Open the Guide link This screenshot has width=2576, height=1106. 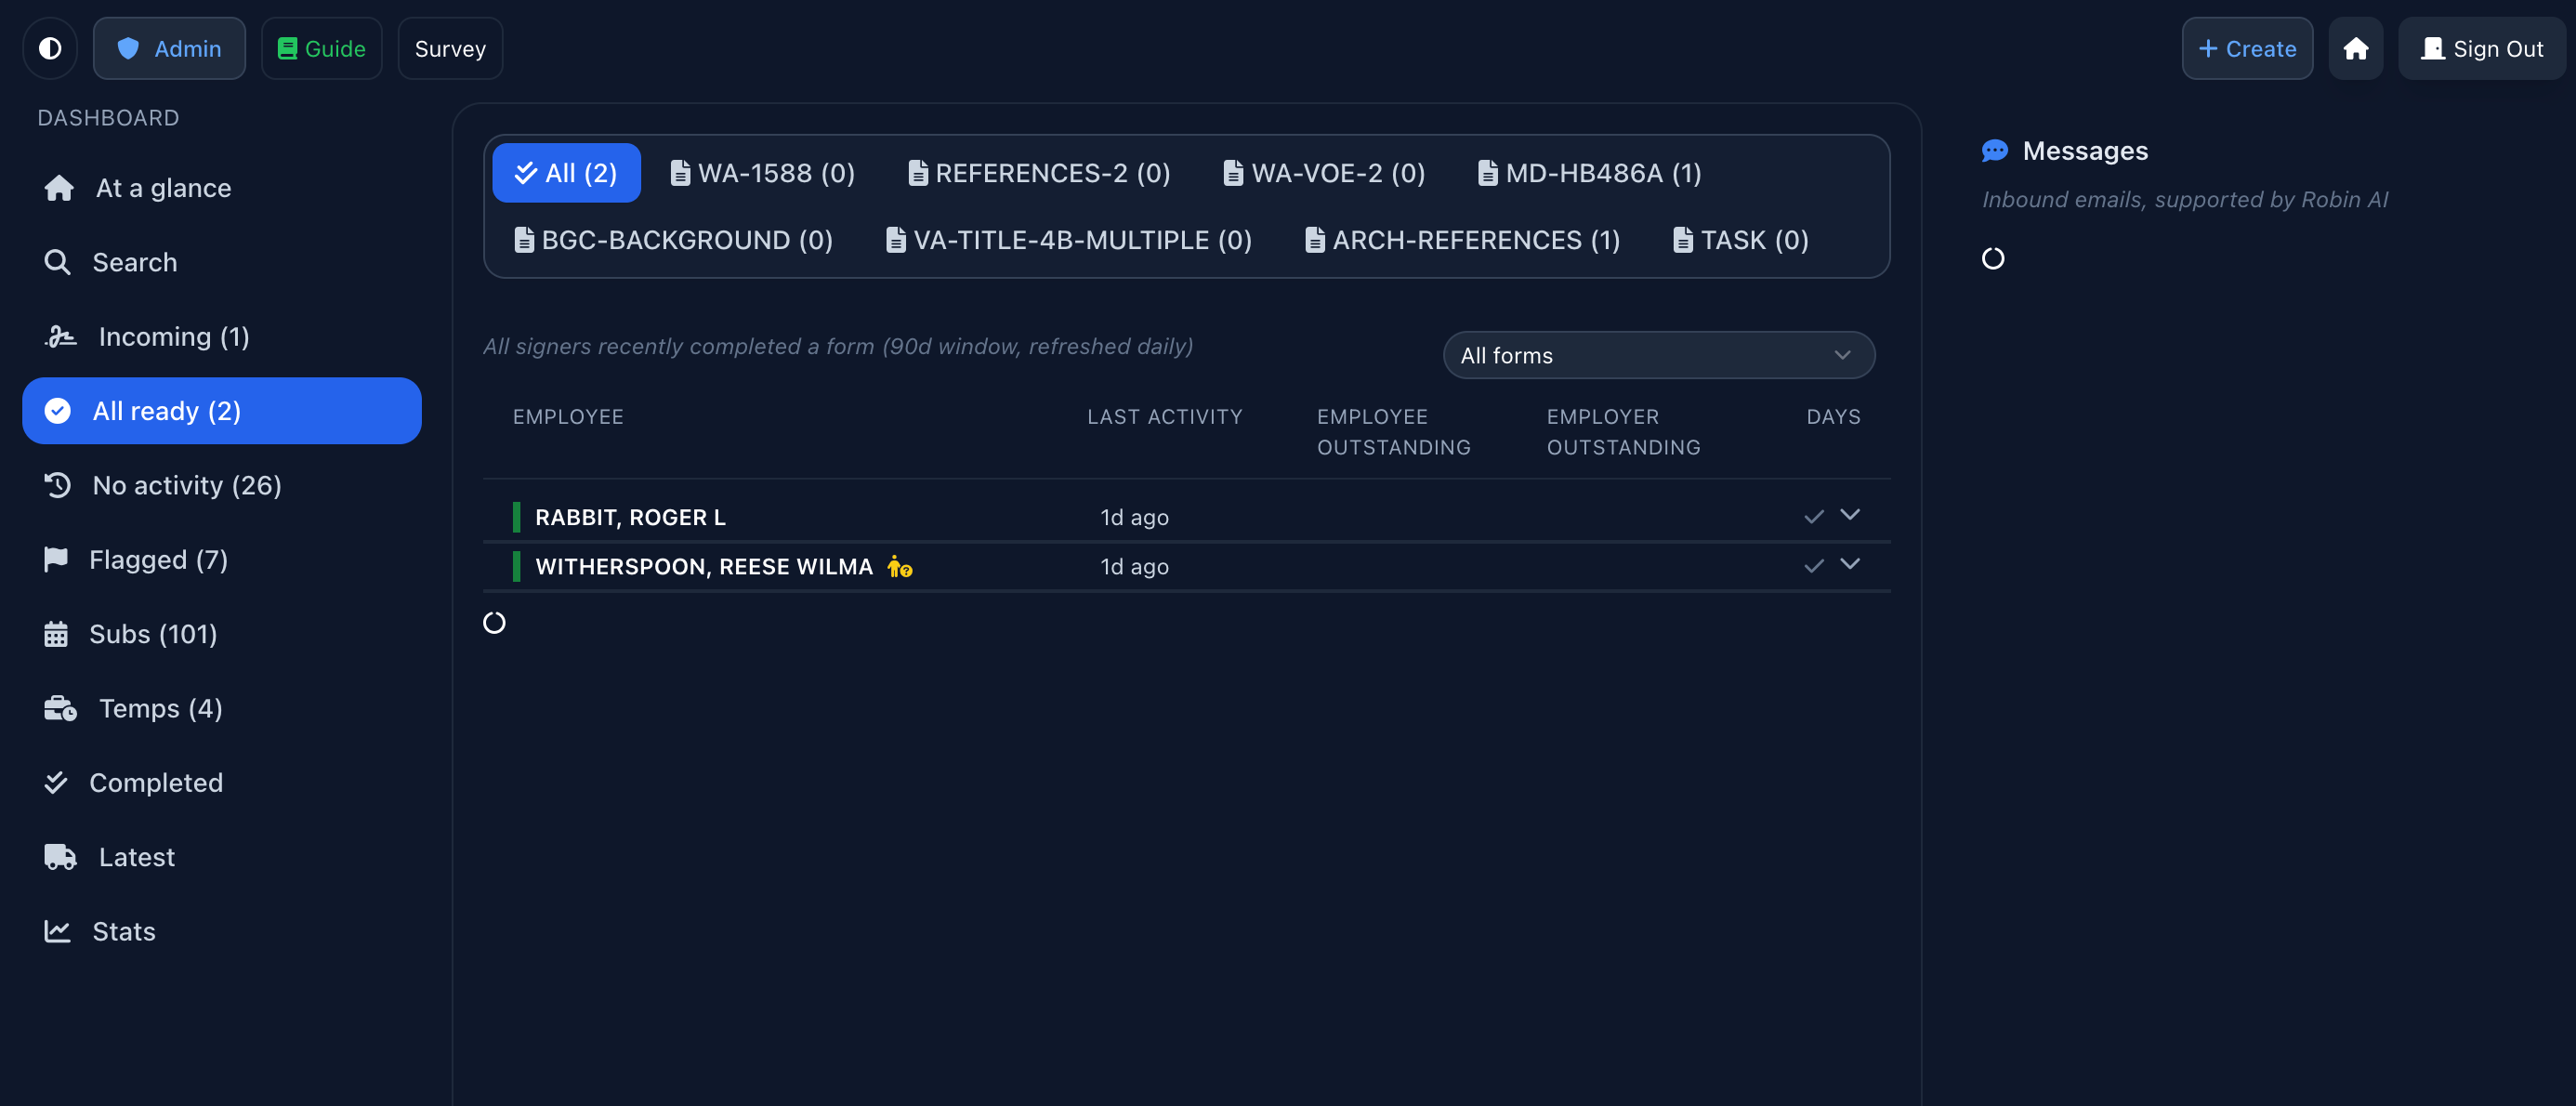tap(321, 48)
